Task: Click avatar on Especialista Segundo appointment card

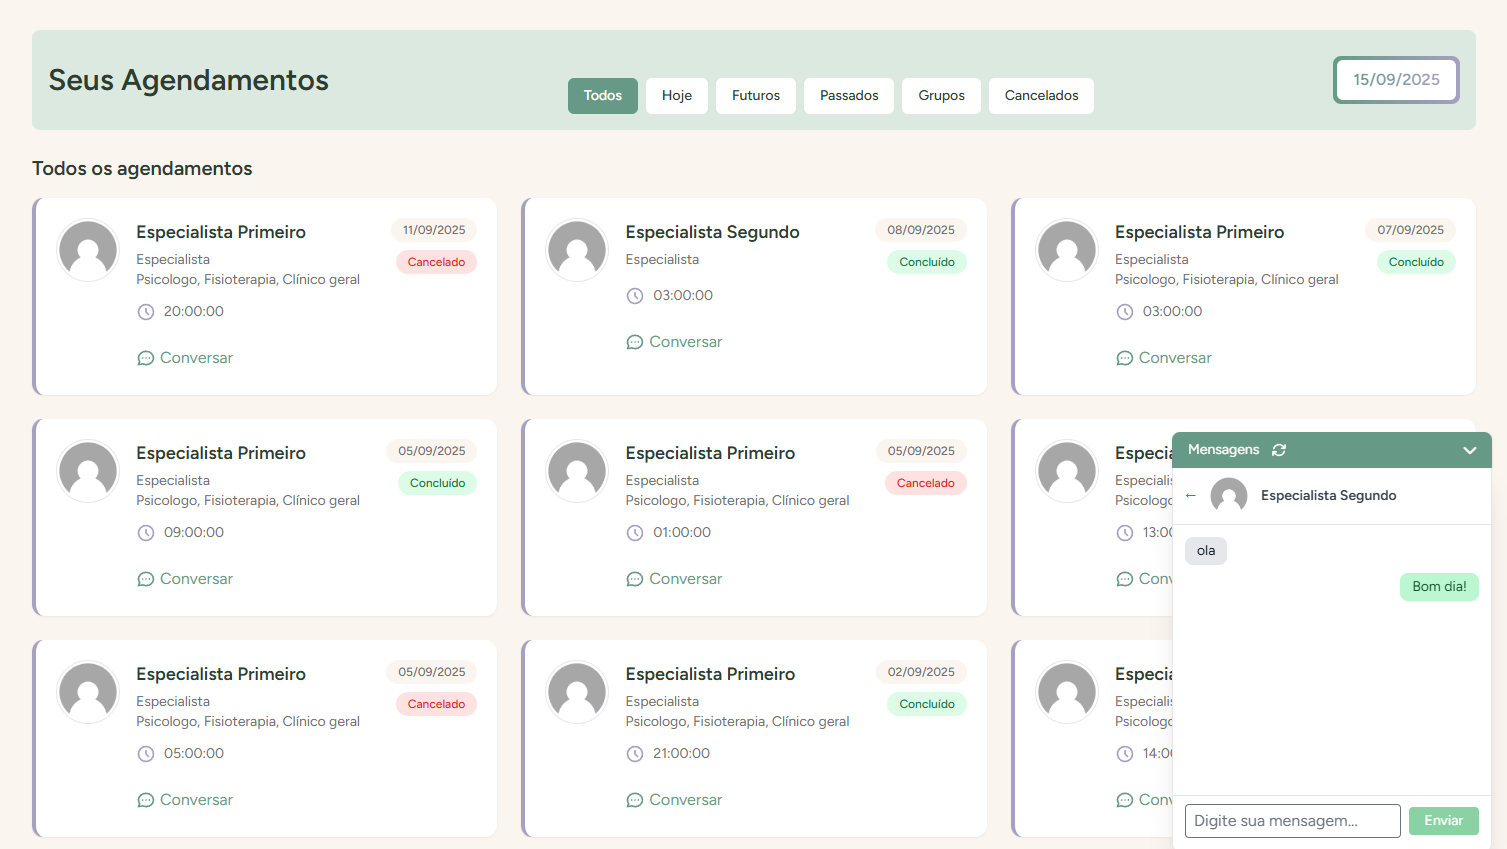Action: point(577,250)
